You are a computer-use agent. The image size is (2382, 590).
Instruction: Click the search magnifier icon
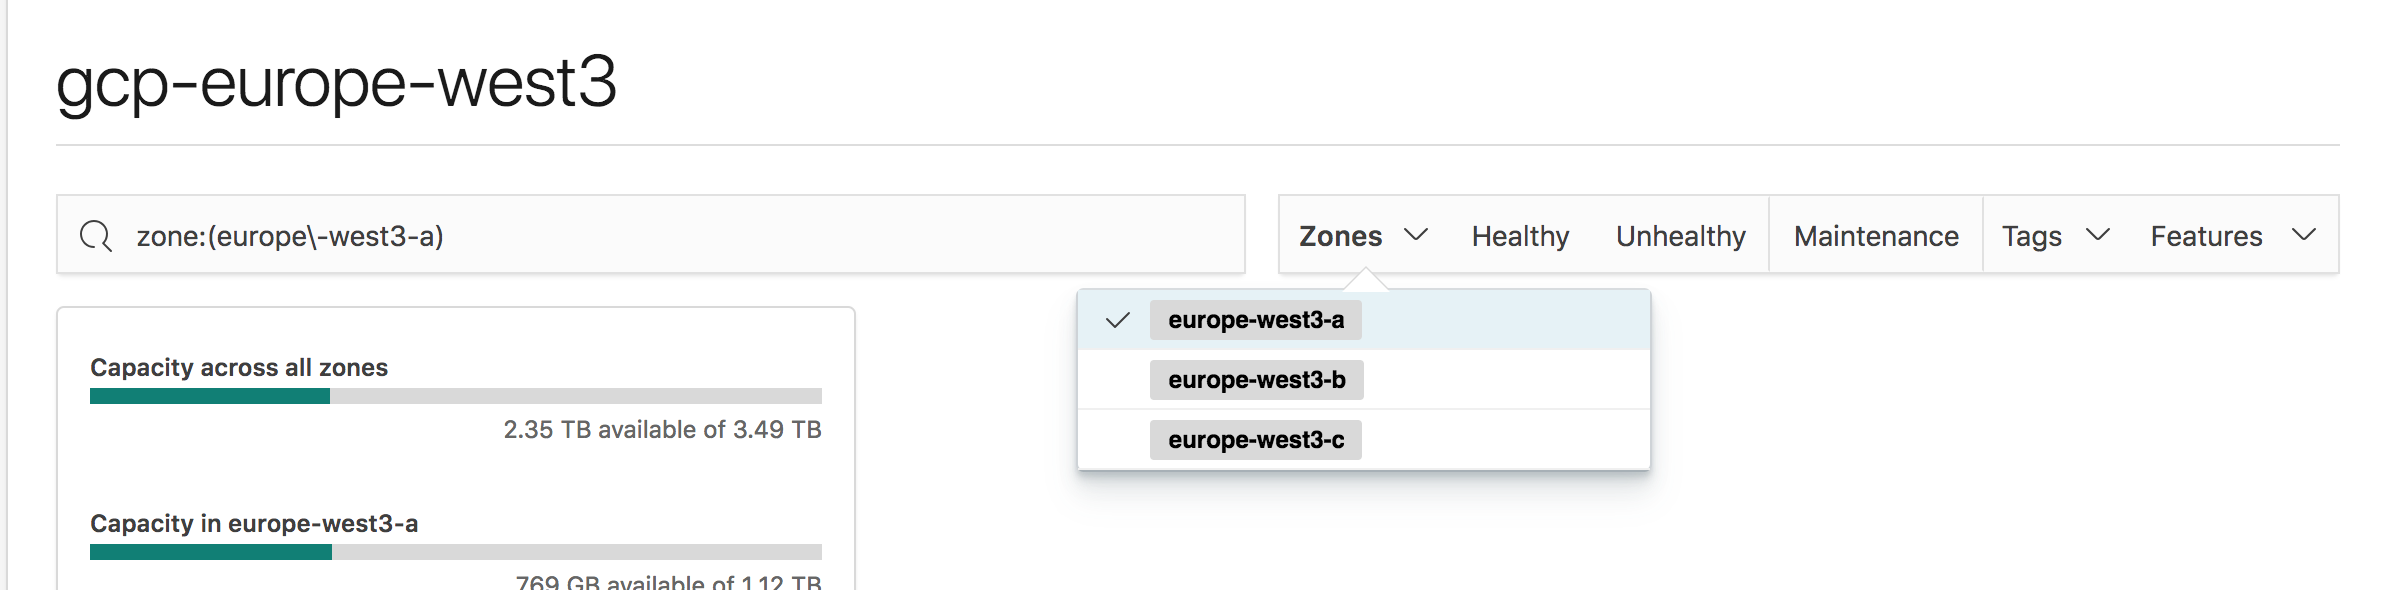[x=96, y=234]
